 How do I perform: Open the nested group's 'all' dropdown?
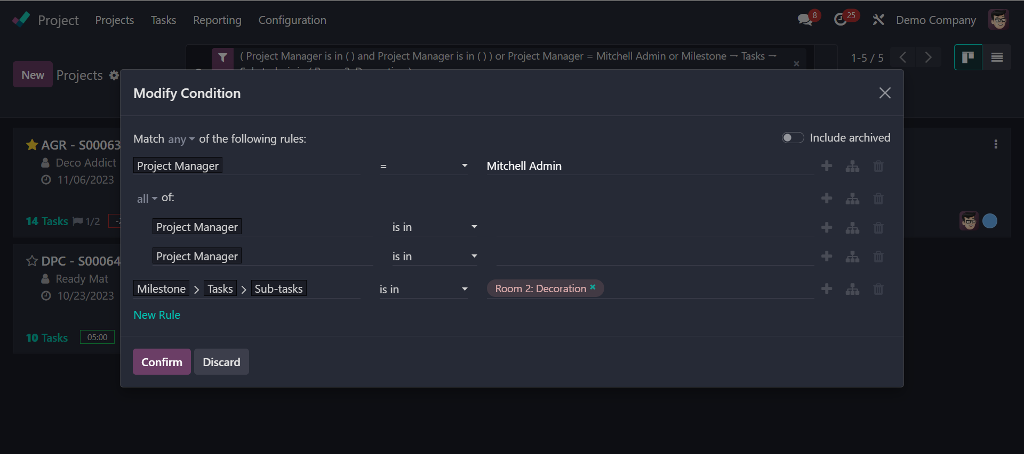click(x=147, y=199)
